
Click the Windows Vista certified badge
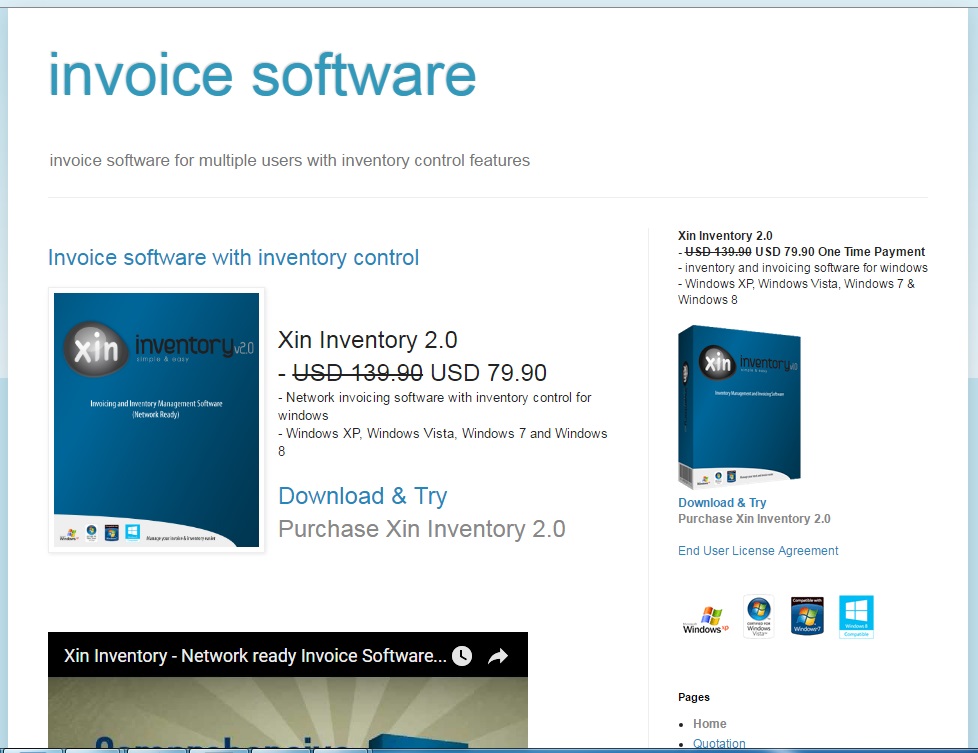pos(758,616)
